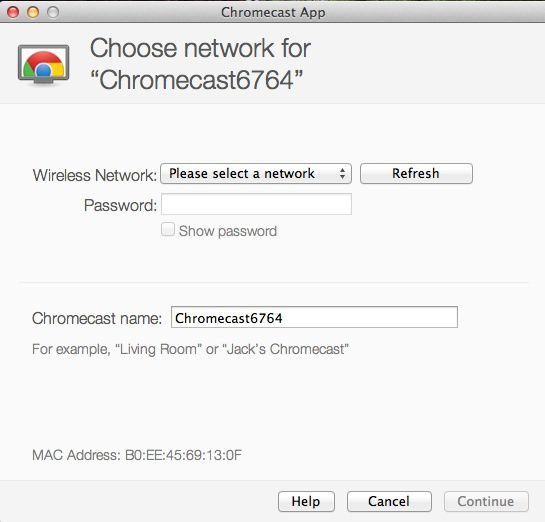This screenshot has width=545, height=522.
Task: Click the Chromecast TV logo icon
Action: click(x=43, y=65)
